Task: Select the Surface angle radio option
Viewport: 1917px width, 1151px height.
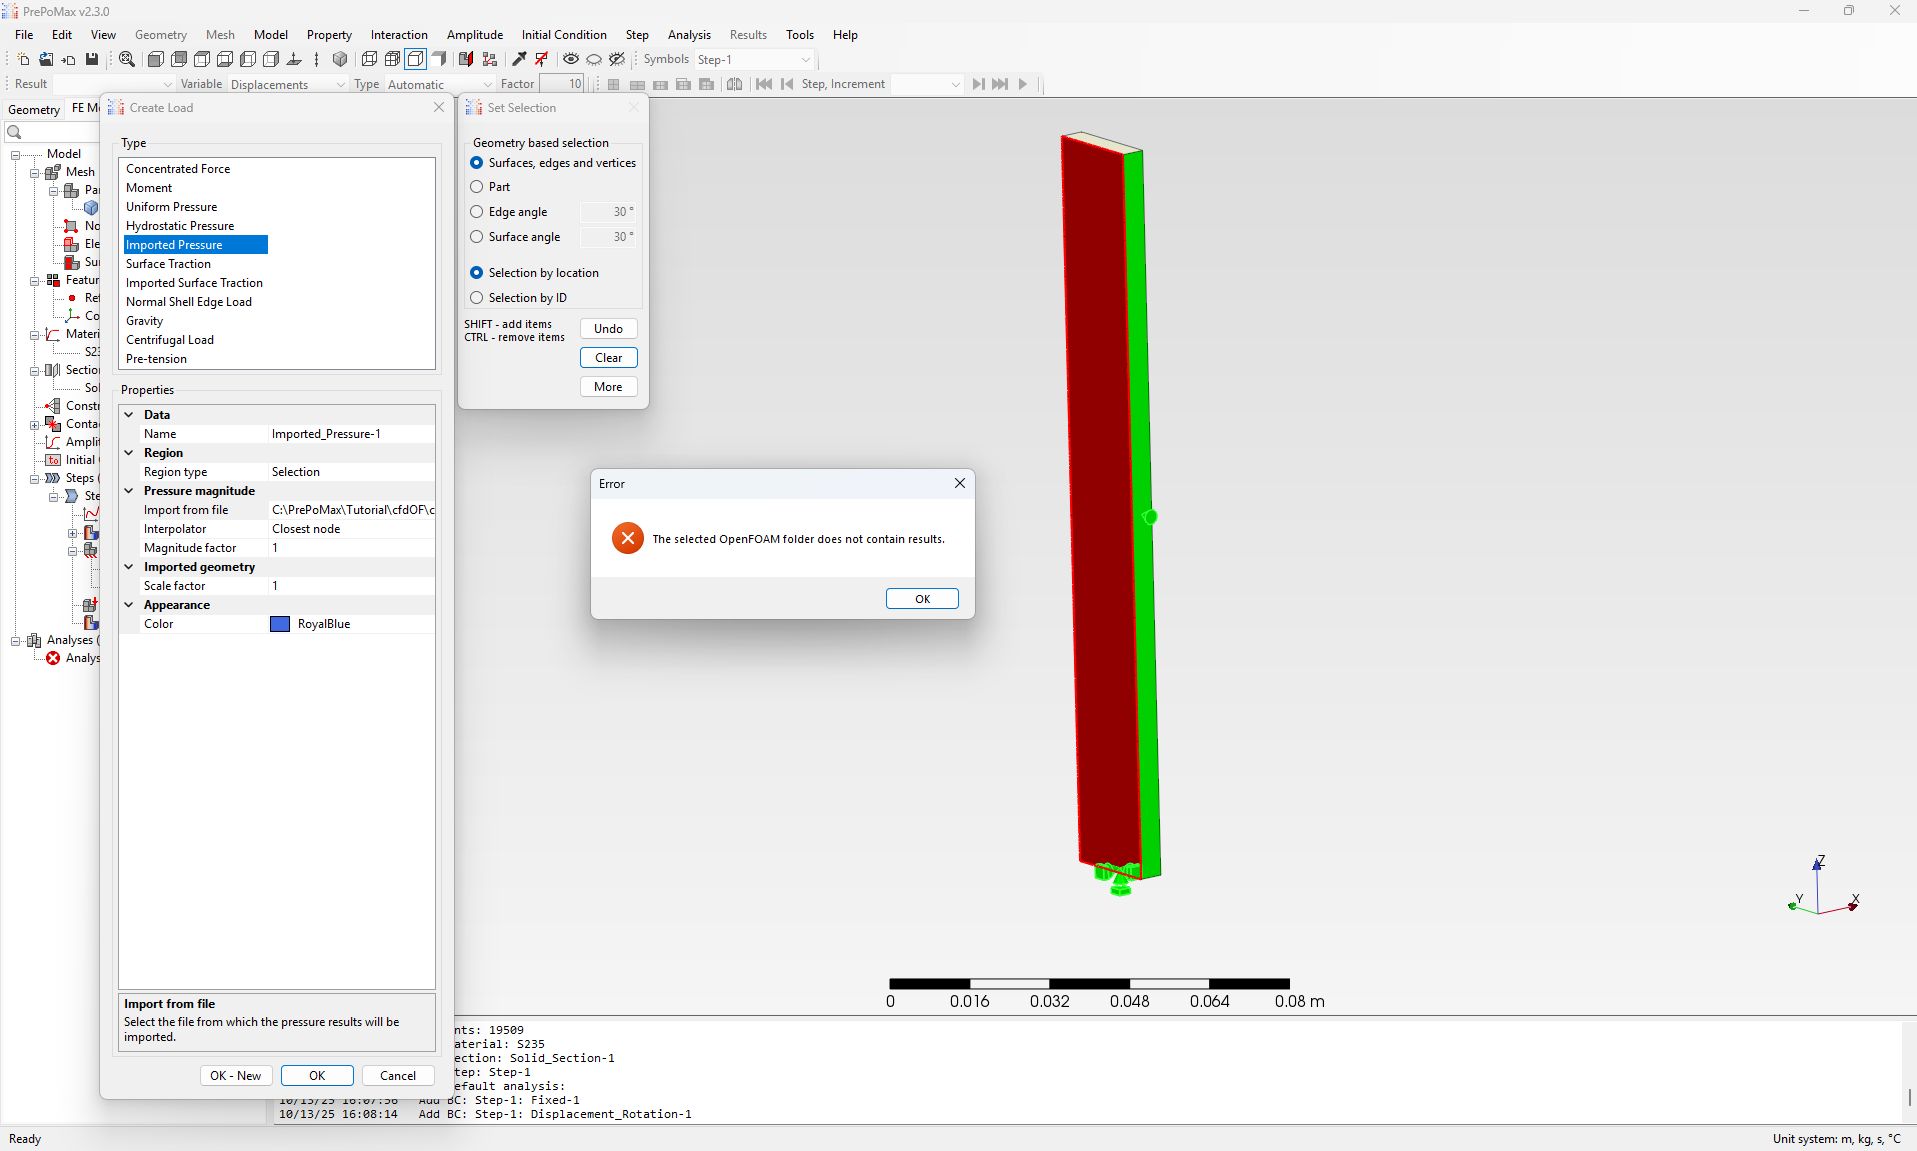Action: pyautogui.click(x=476, y=237)
